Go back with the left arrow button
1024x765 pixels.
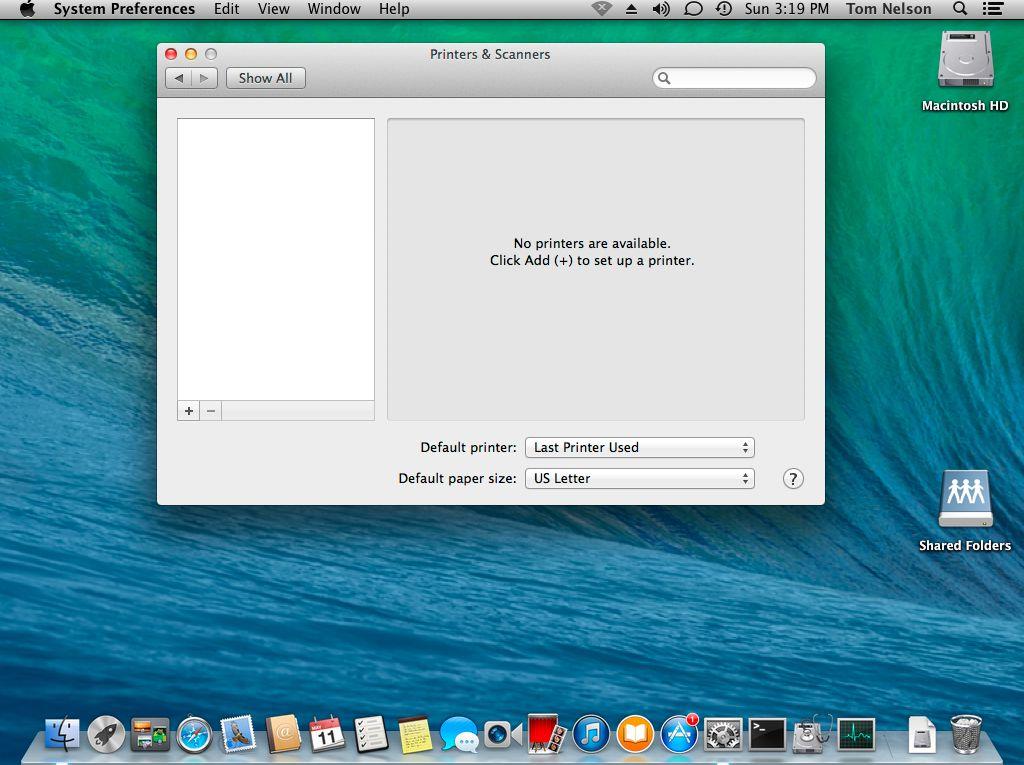coord(178,78)
